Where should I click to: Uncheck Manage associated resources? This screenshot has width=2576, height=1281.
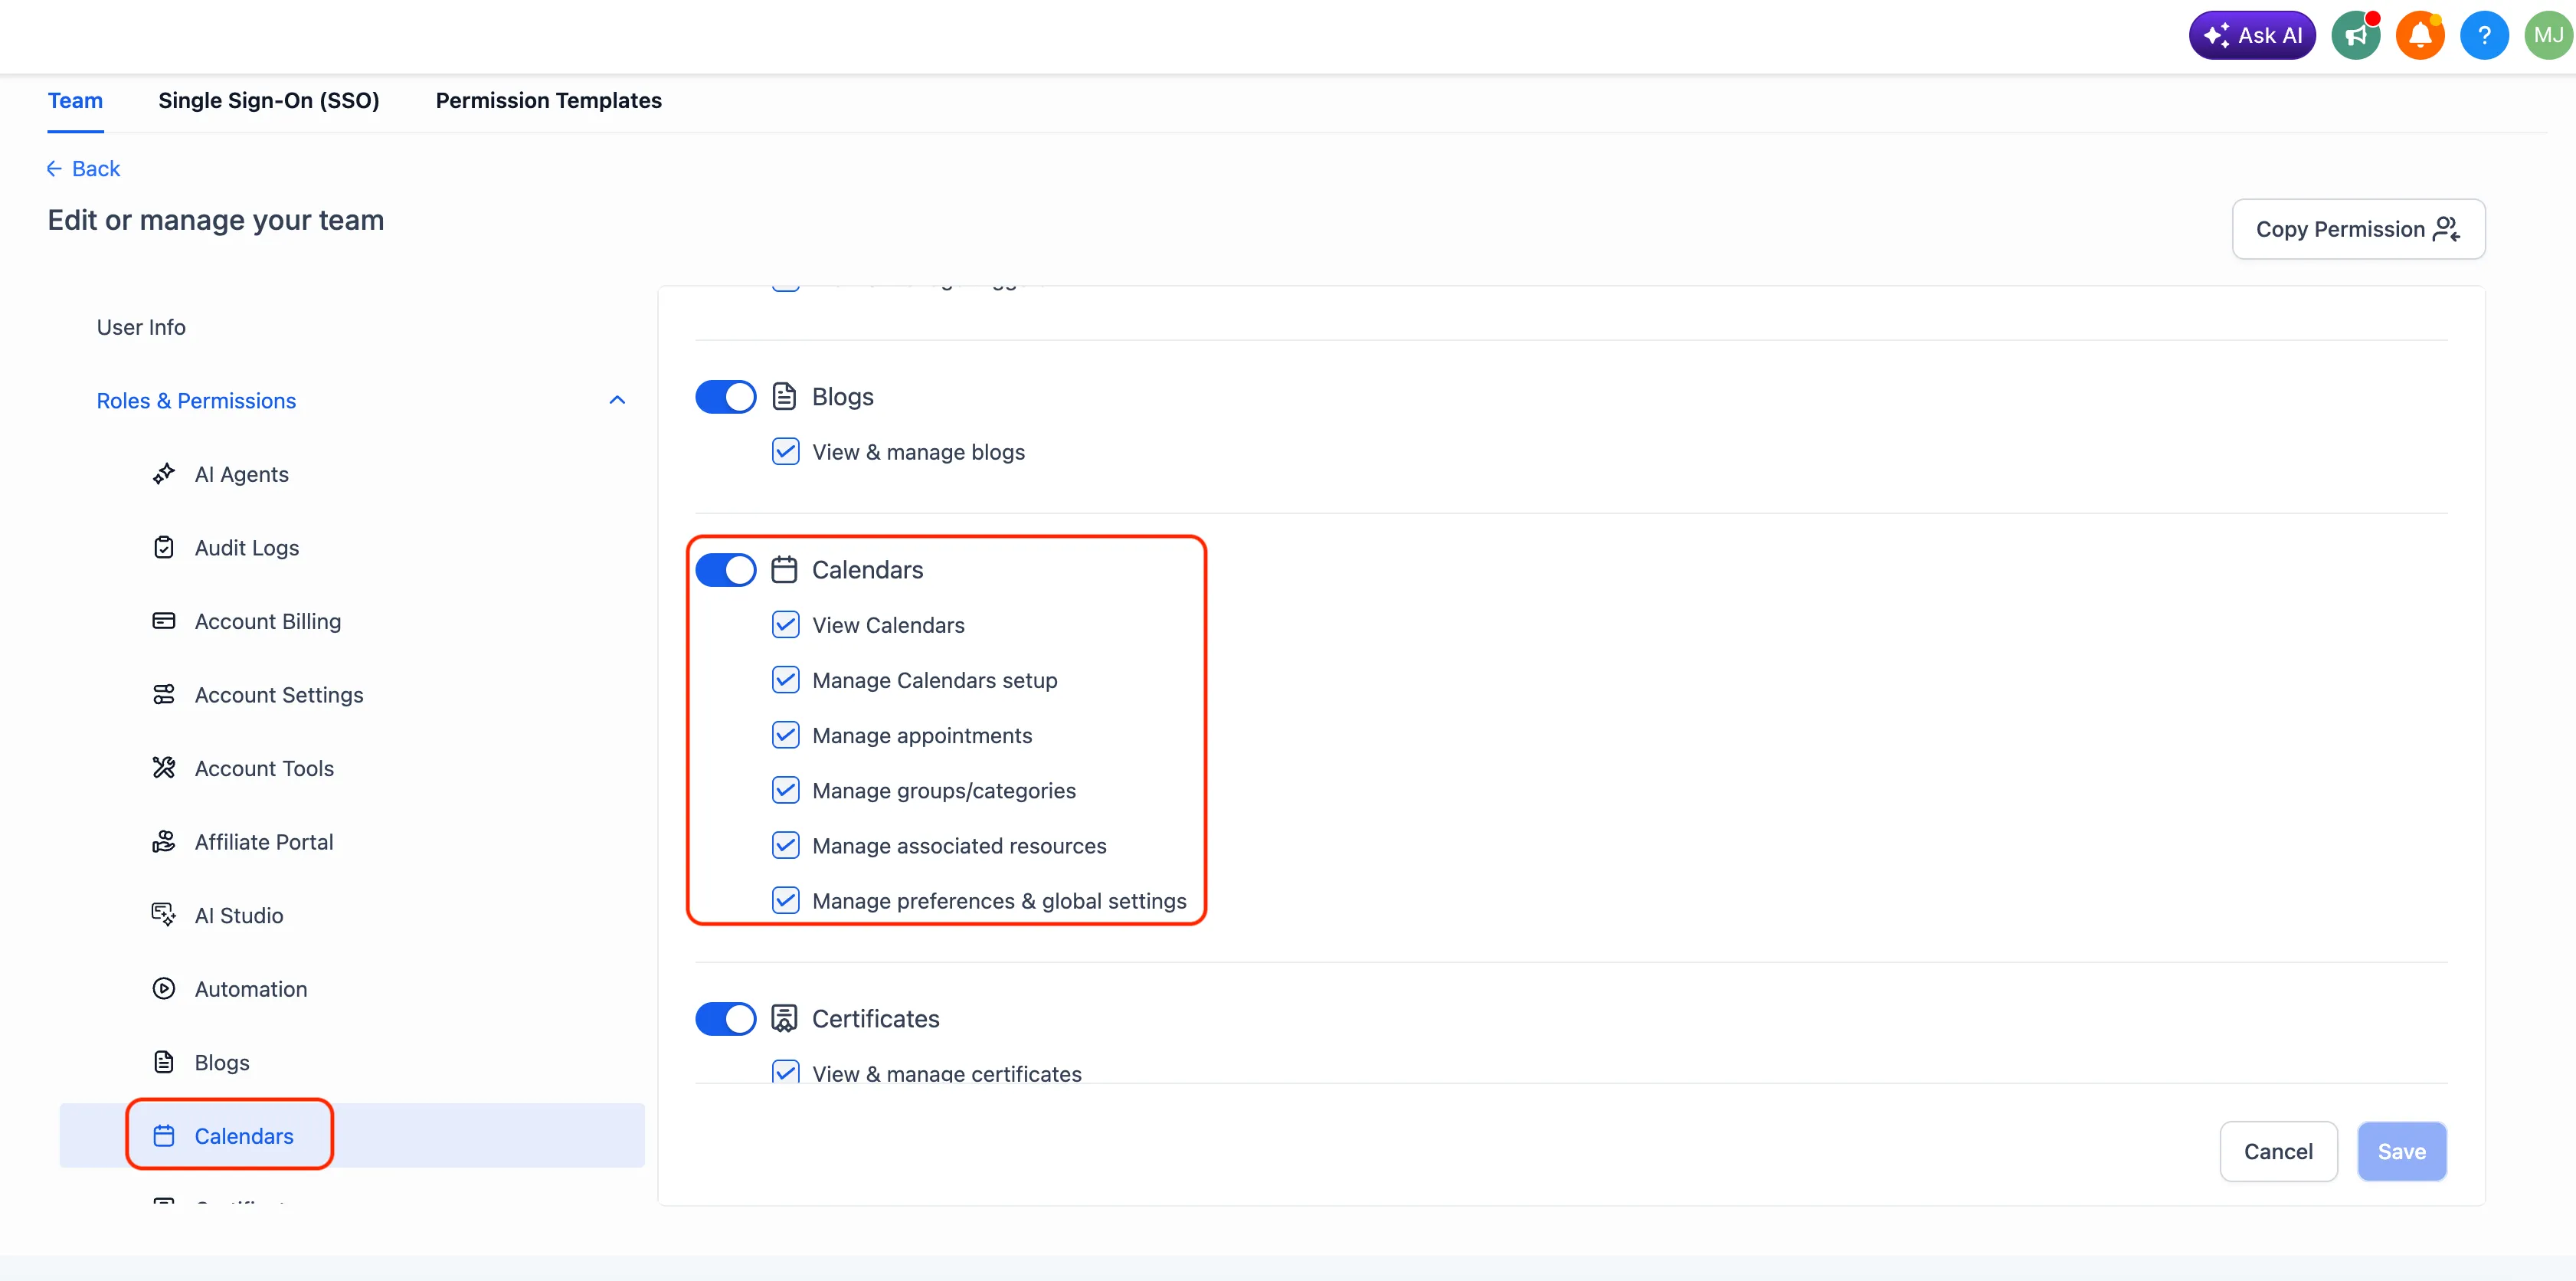pyautogui.click(x=785, y=845)
